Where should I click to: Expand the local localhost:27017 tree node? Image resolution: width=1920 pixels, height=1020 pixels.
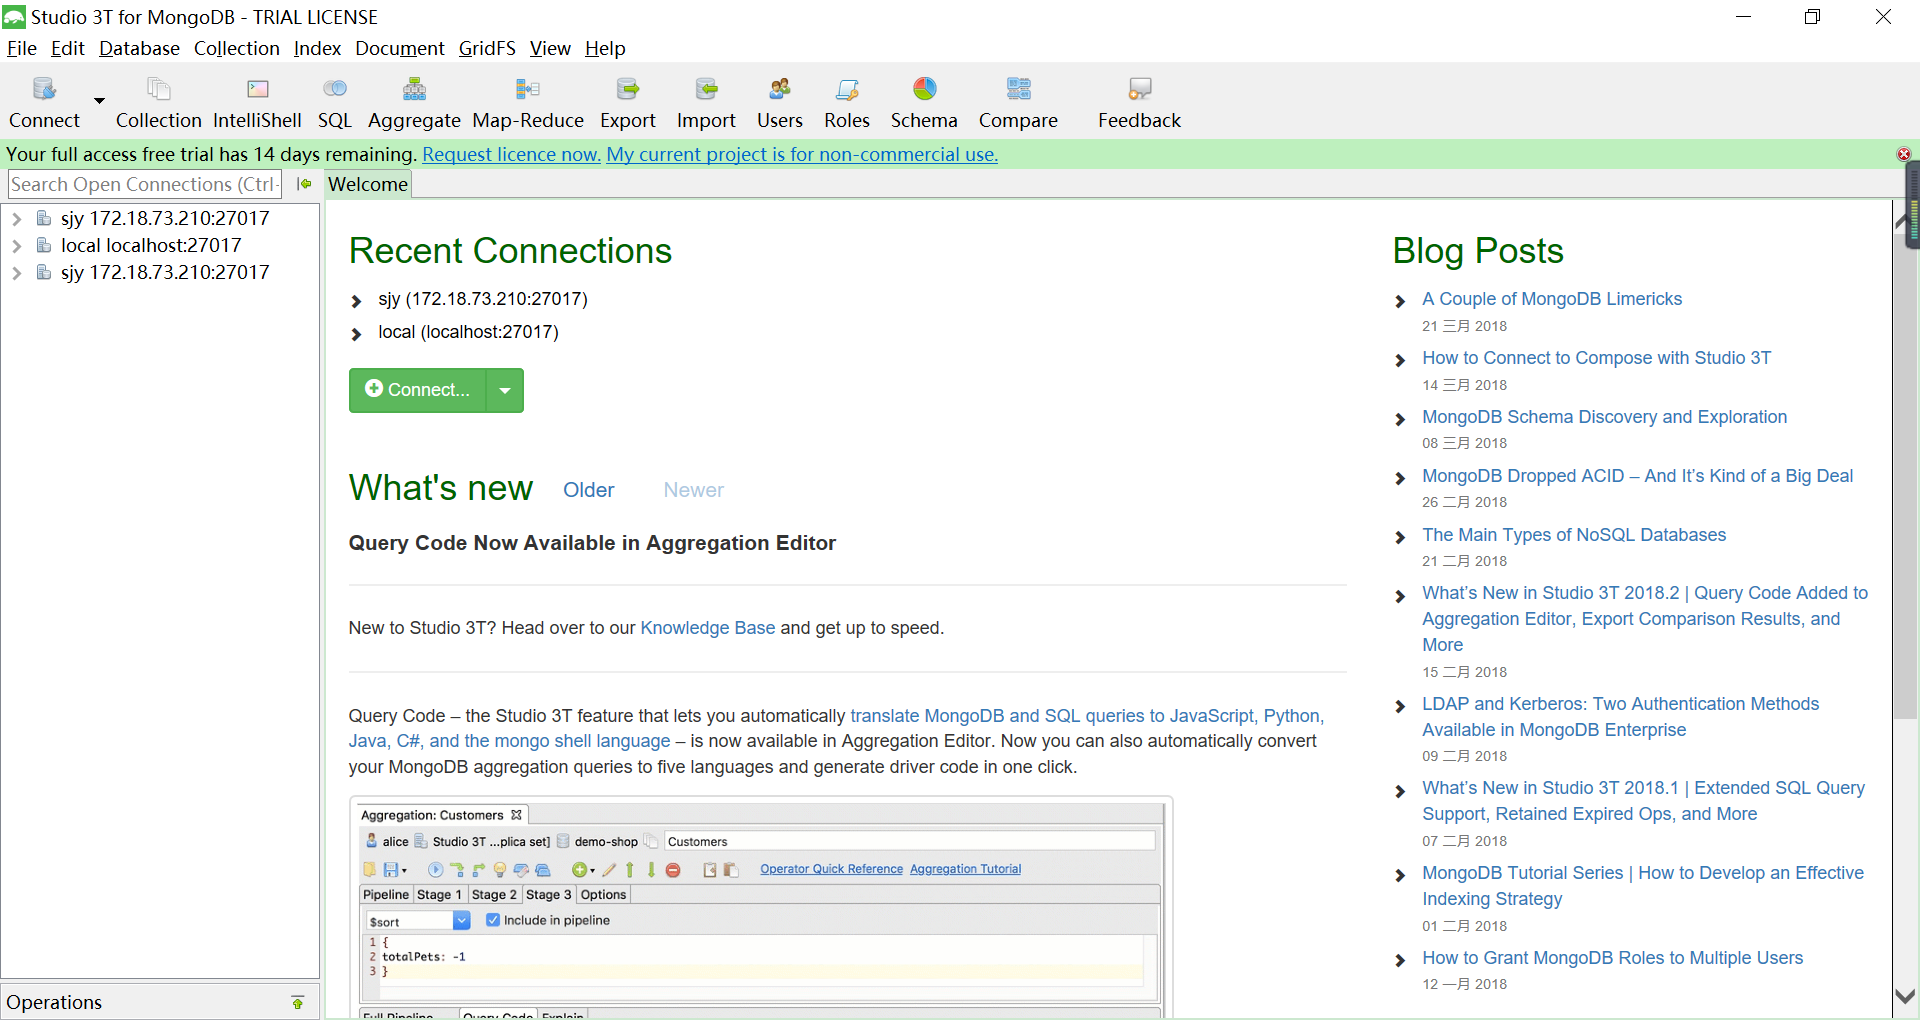17,245
